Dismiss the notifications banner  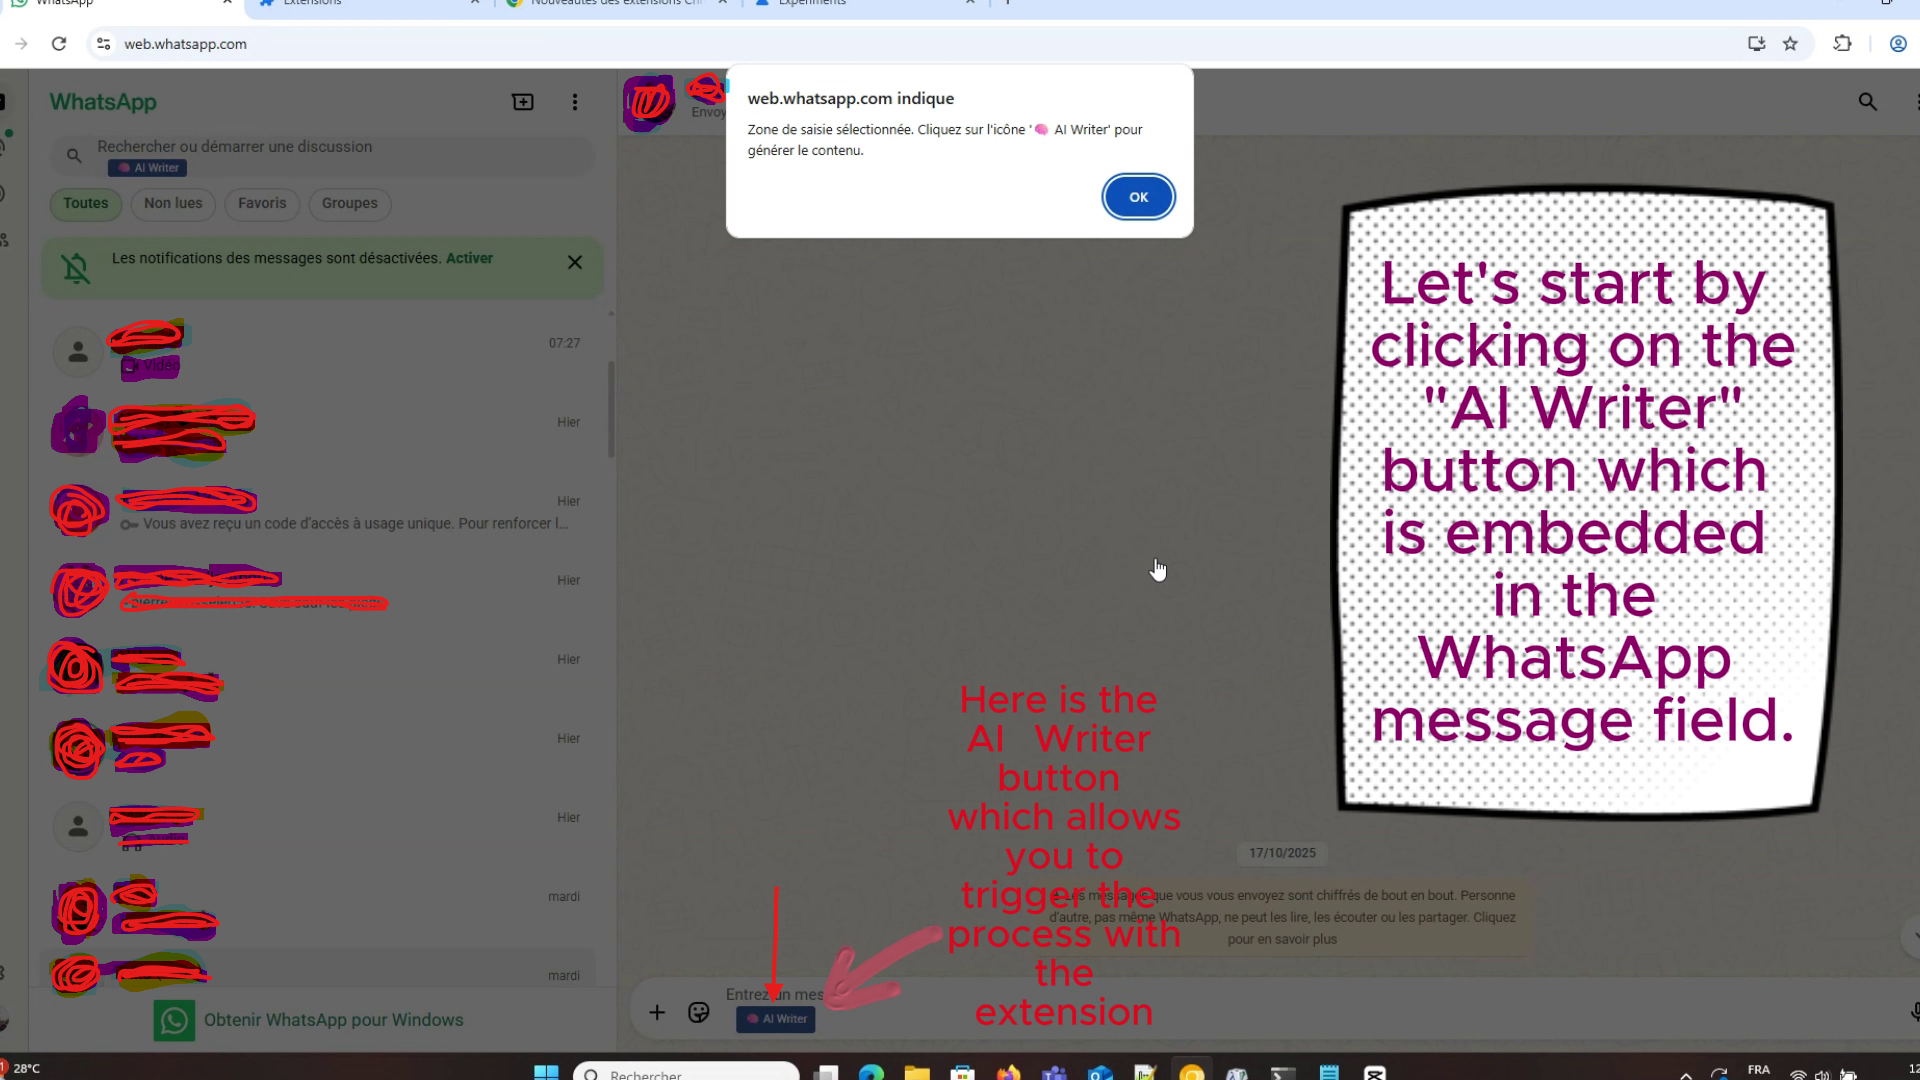pyautogui.click(x=575, y=262)
